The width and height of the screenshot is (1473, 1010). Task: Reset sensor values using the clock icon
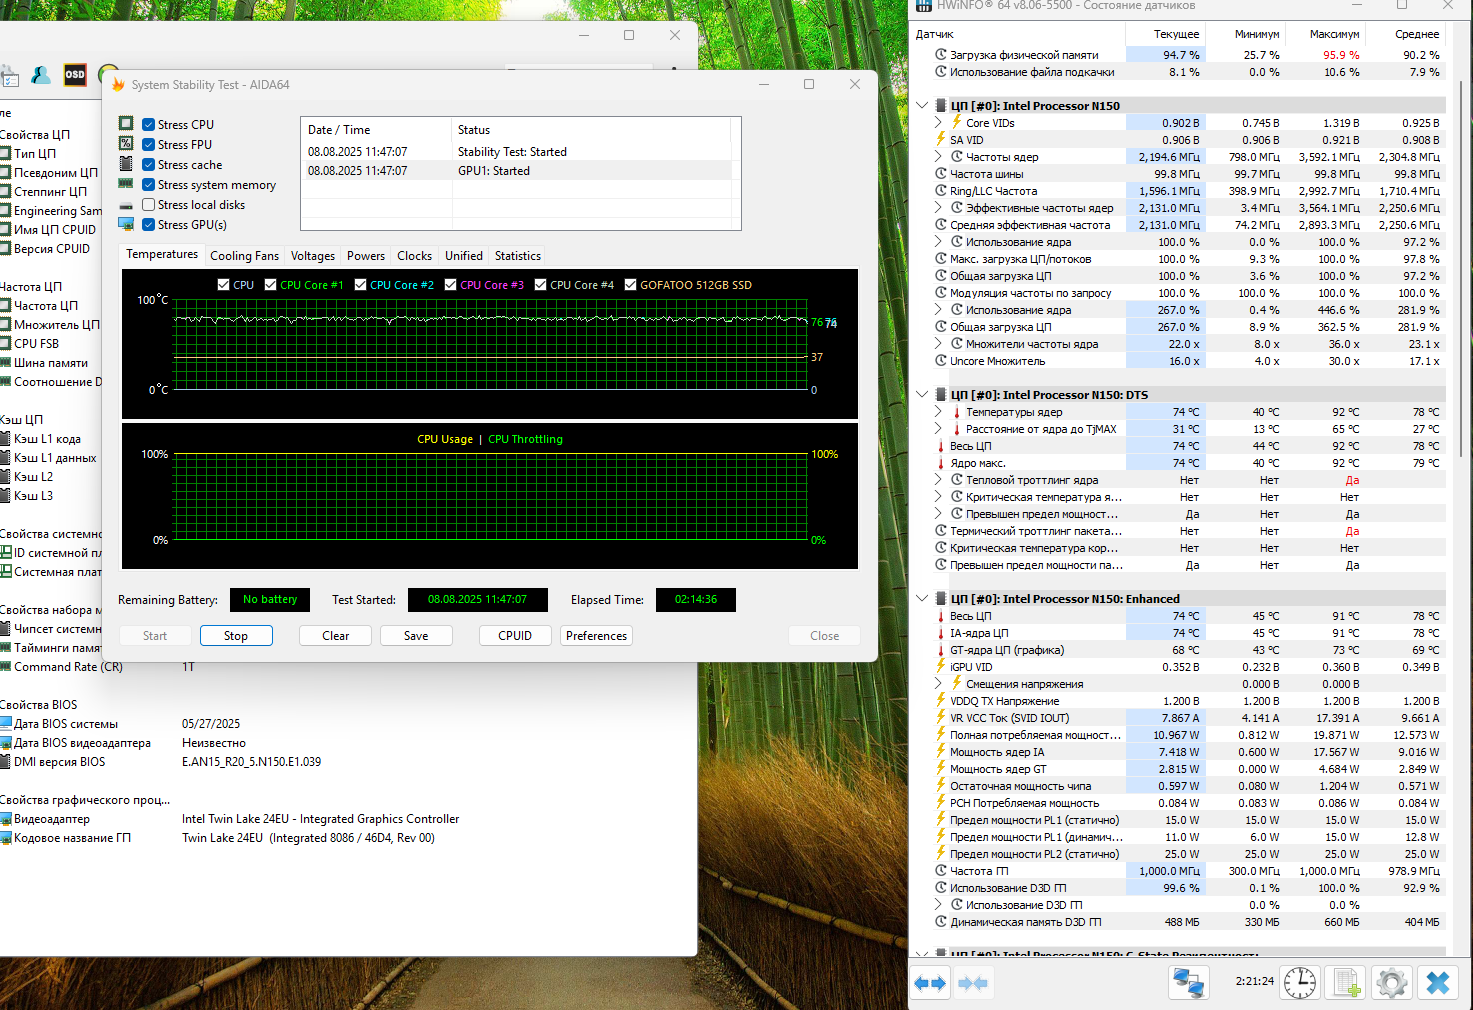(1299, 983)
